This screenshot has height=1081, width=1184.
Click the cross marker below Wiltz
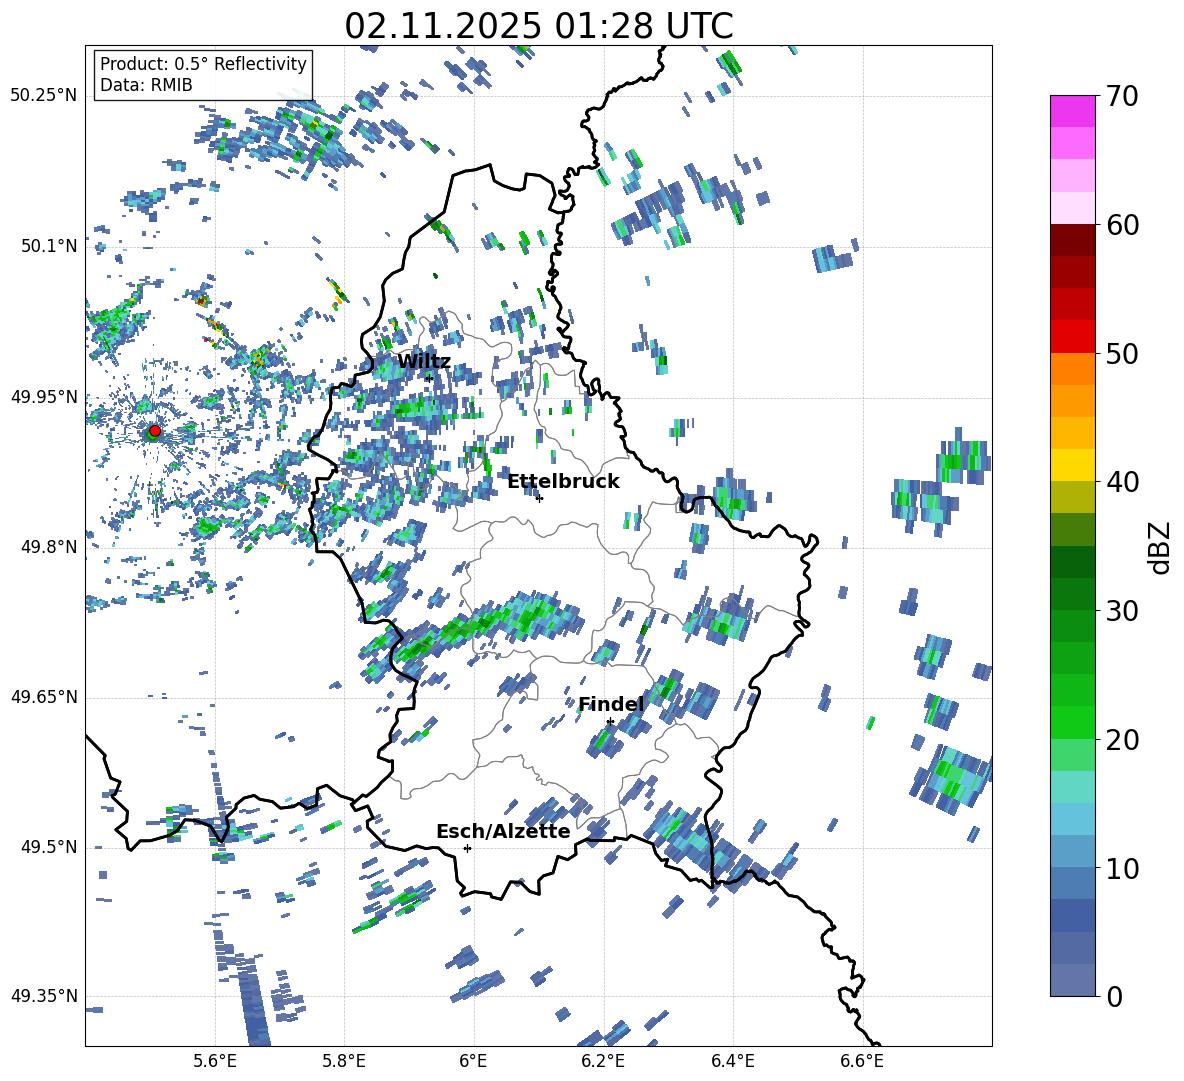pyautogui.click(x=429, y=378)
